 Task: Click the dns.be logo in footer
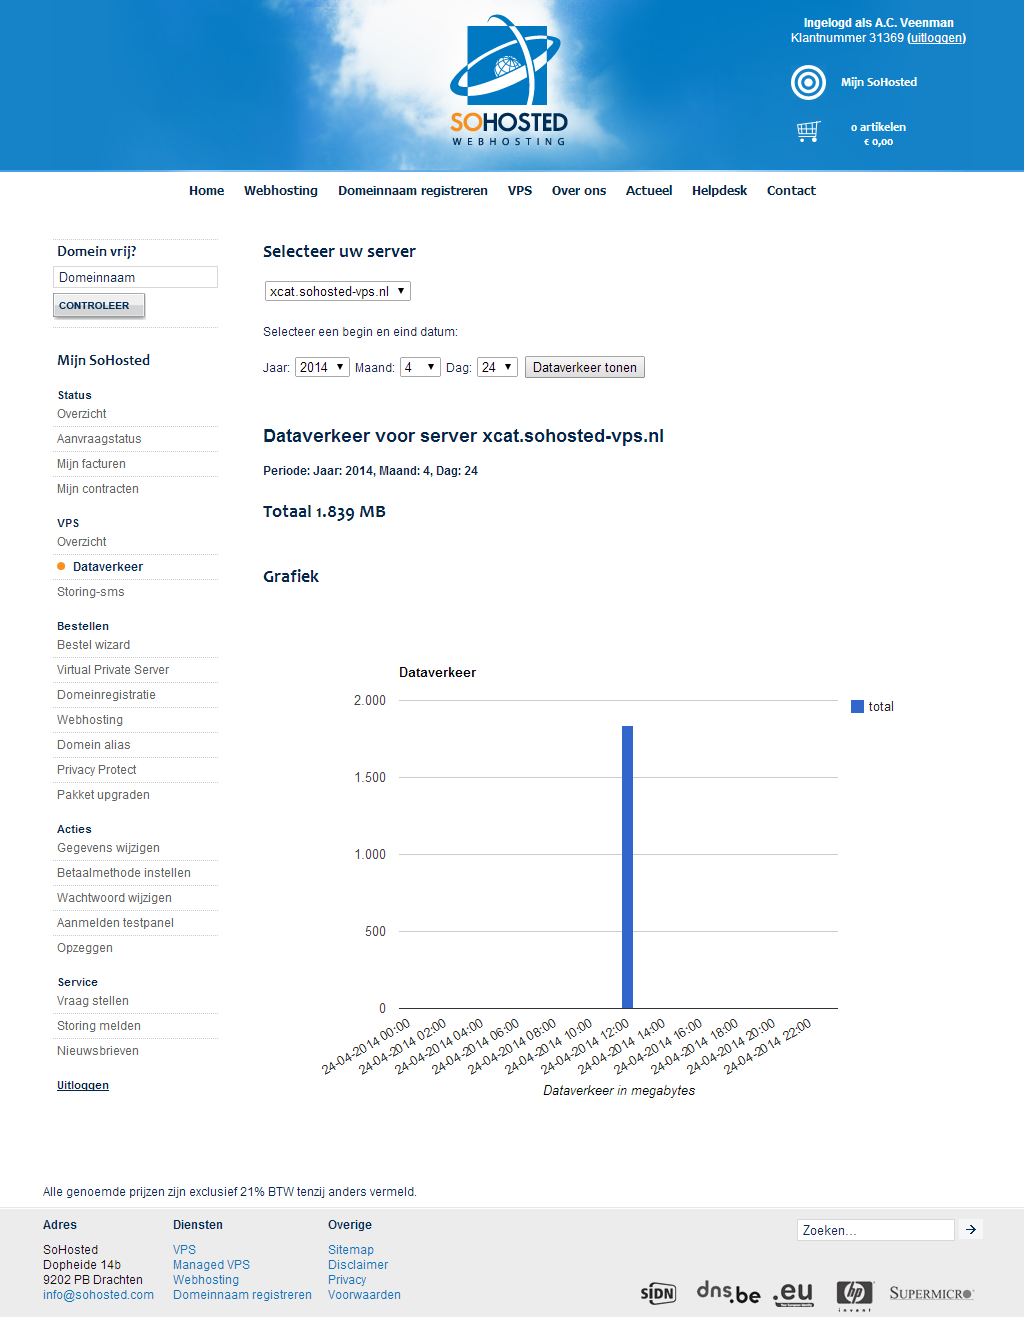coord(728,1292)
